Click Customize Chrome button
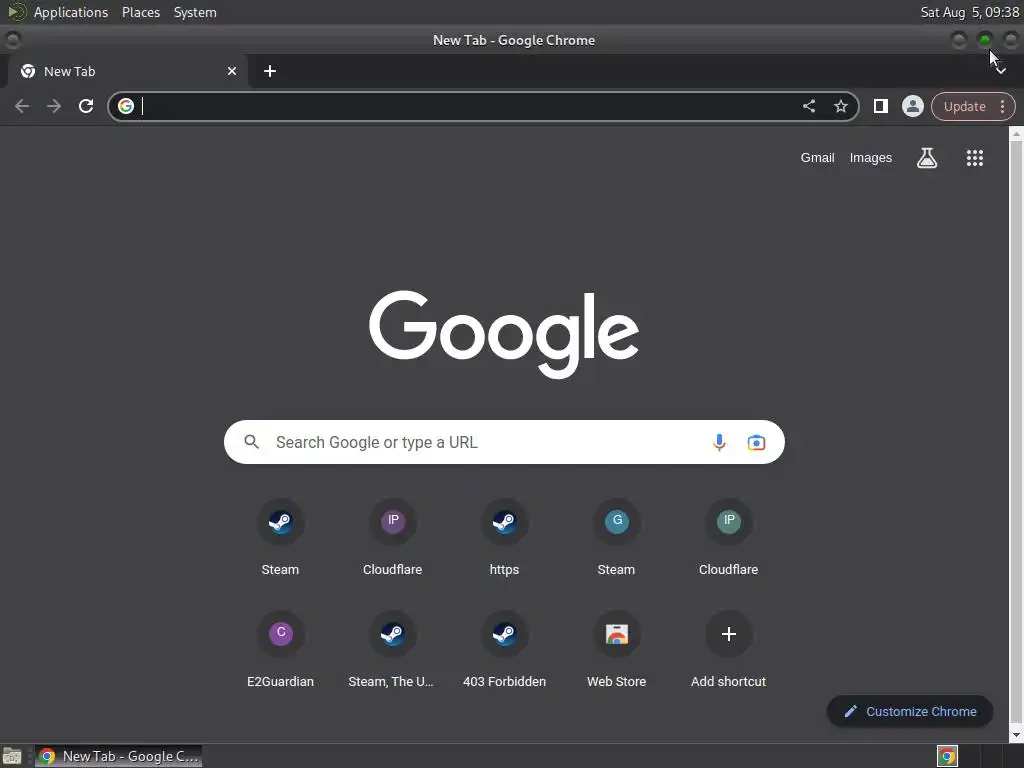 click(x=910, y=711)
